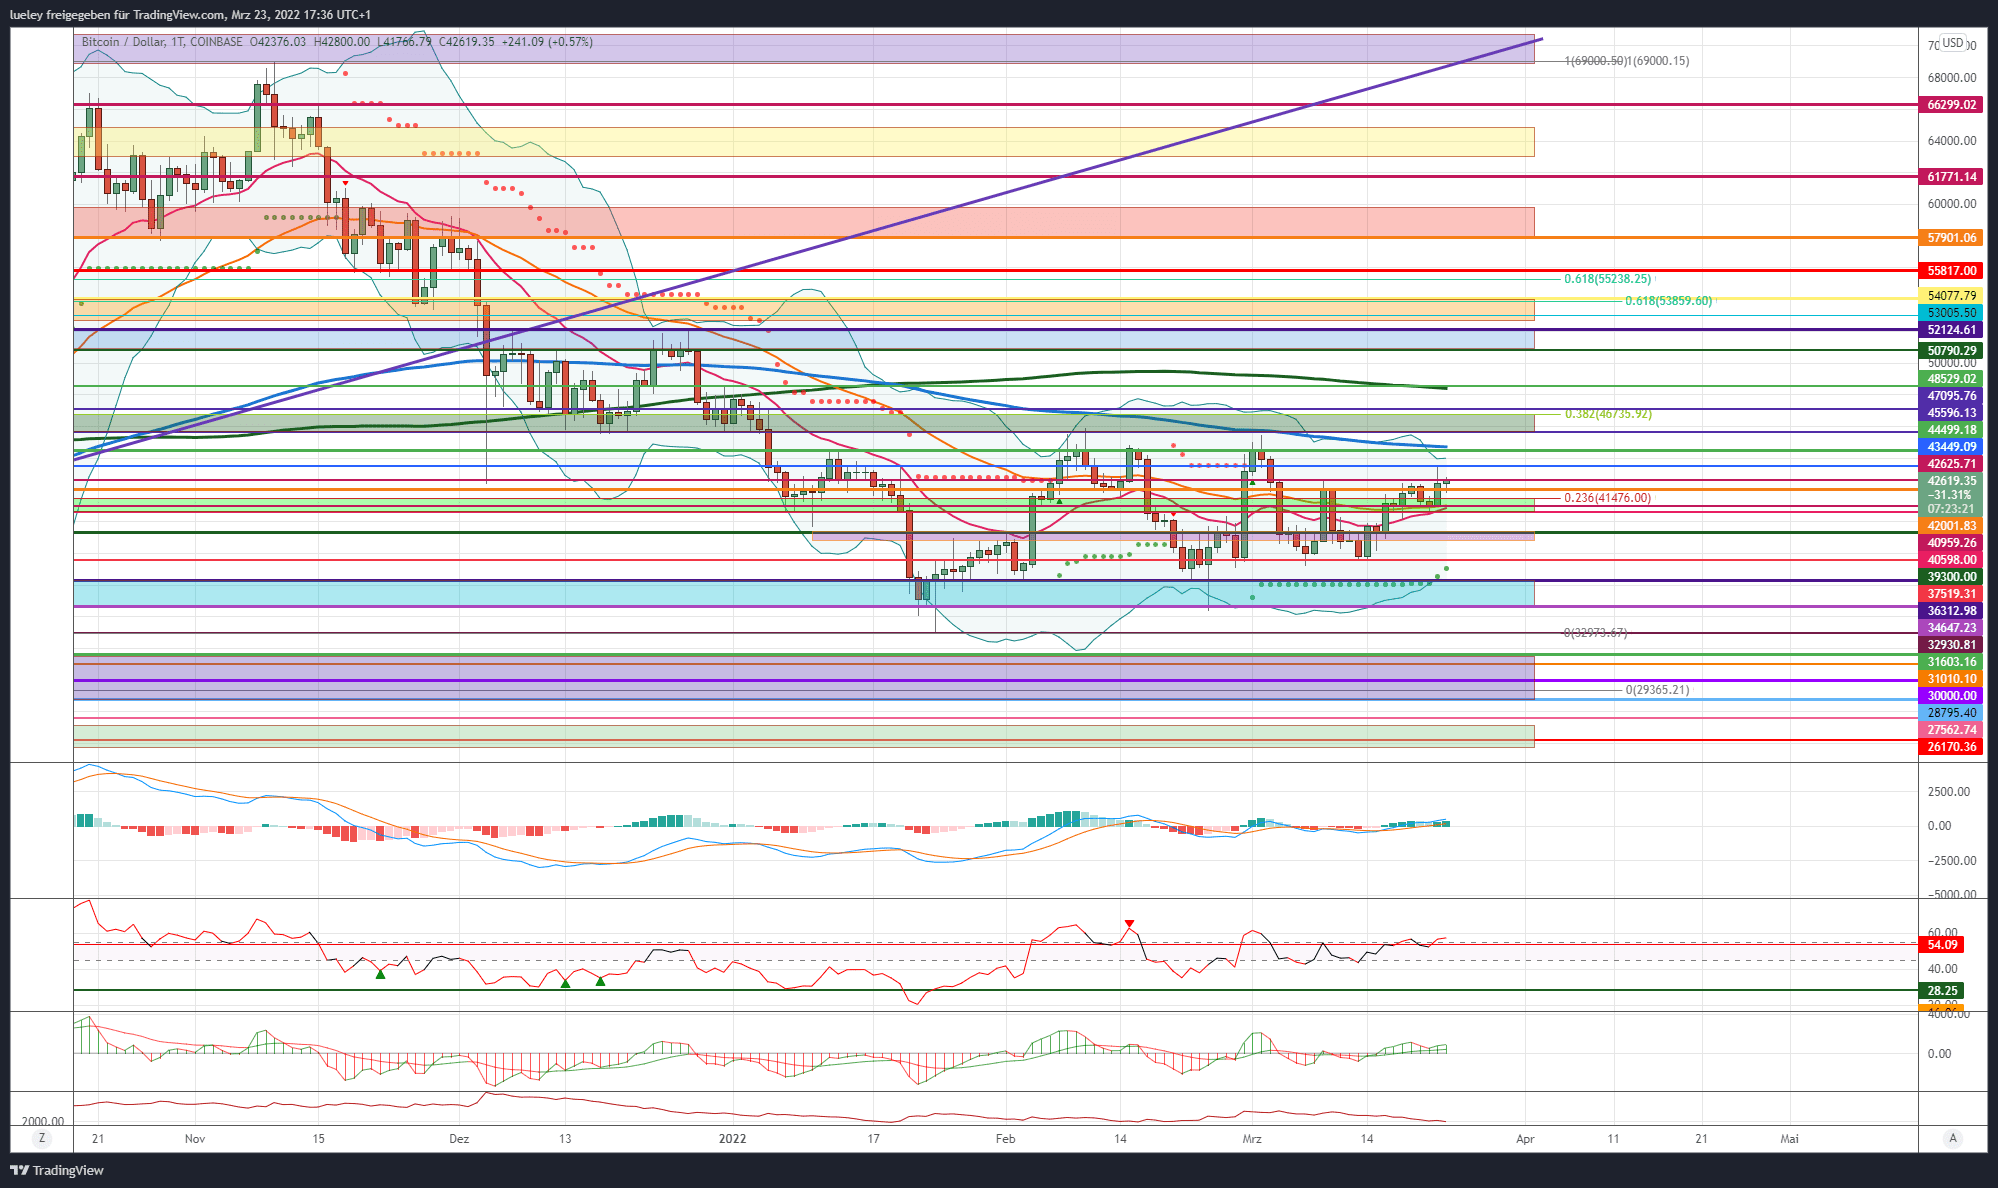Click the 2022 year marker on time axis

coord(732,1139)
